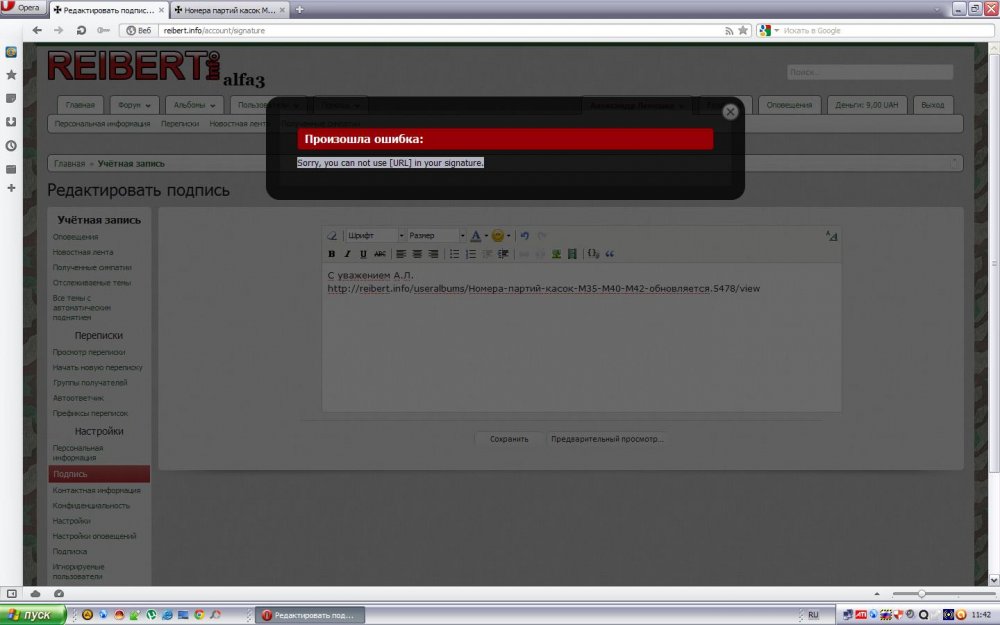This screenshot has width=1000, height=625.
Task: Open the Шрифт font dropdown
Action: coord(375,235)
